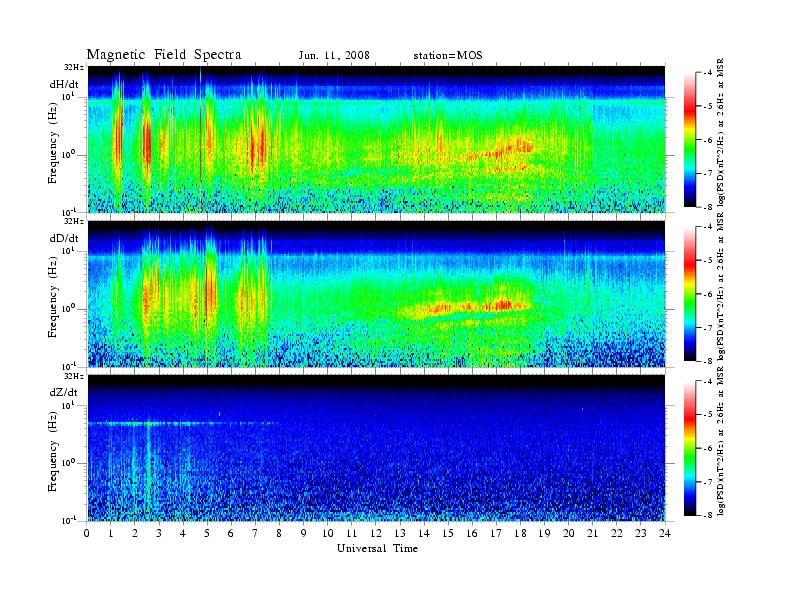The image size is (792, 612).
Task: Click hour "22" on the Universal Time axis
Action: coord(617,533)
